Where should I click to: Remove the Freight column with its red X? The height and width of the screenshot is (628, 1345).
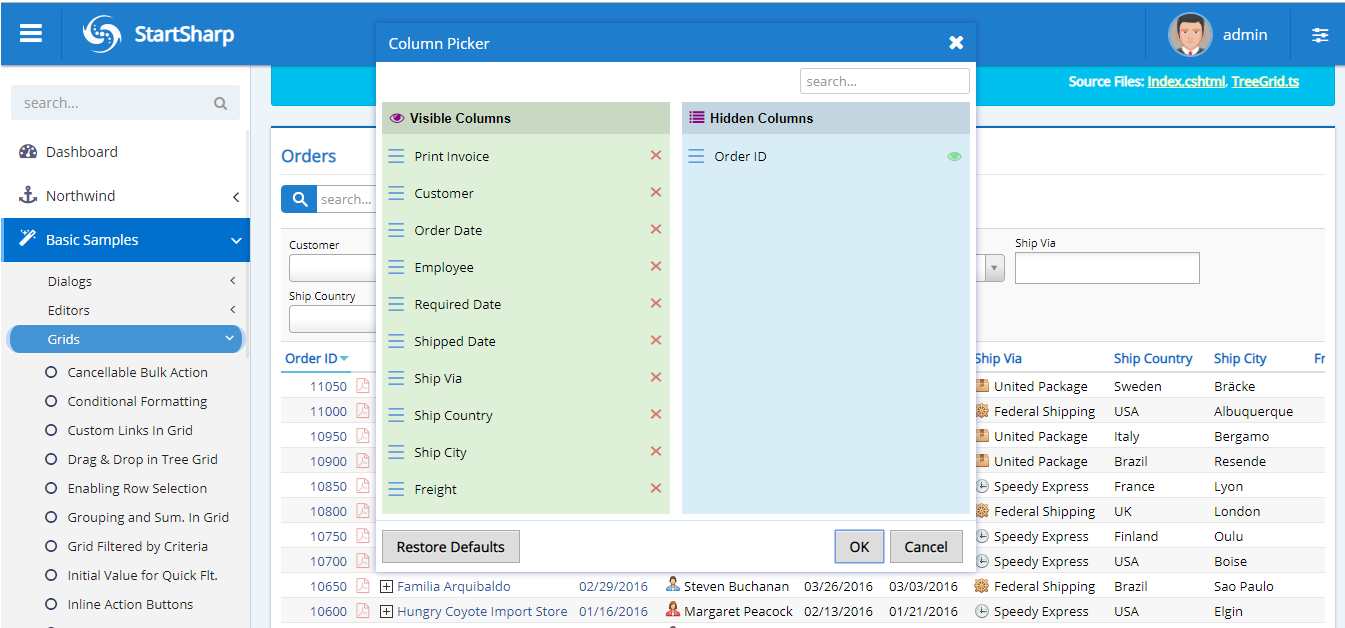(656, 489)
